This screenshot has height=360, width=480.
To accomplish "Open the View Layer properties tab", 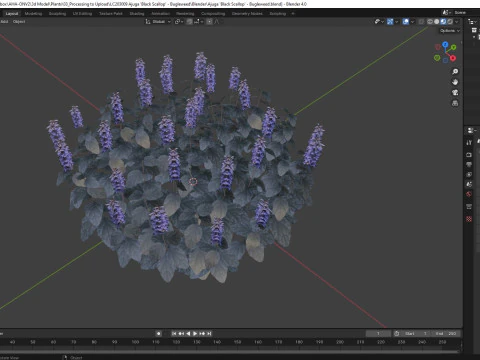I will [x=469, y=174].
